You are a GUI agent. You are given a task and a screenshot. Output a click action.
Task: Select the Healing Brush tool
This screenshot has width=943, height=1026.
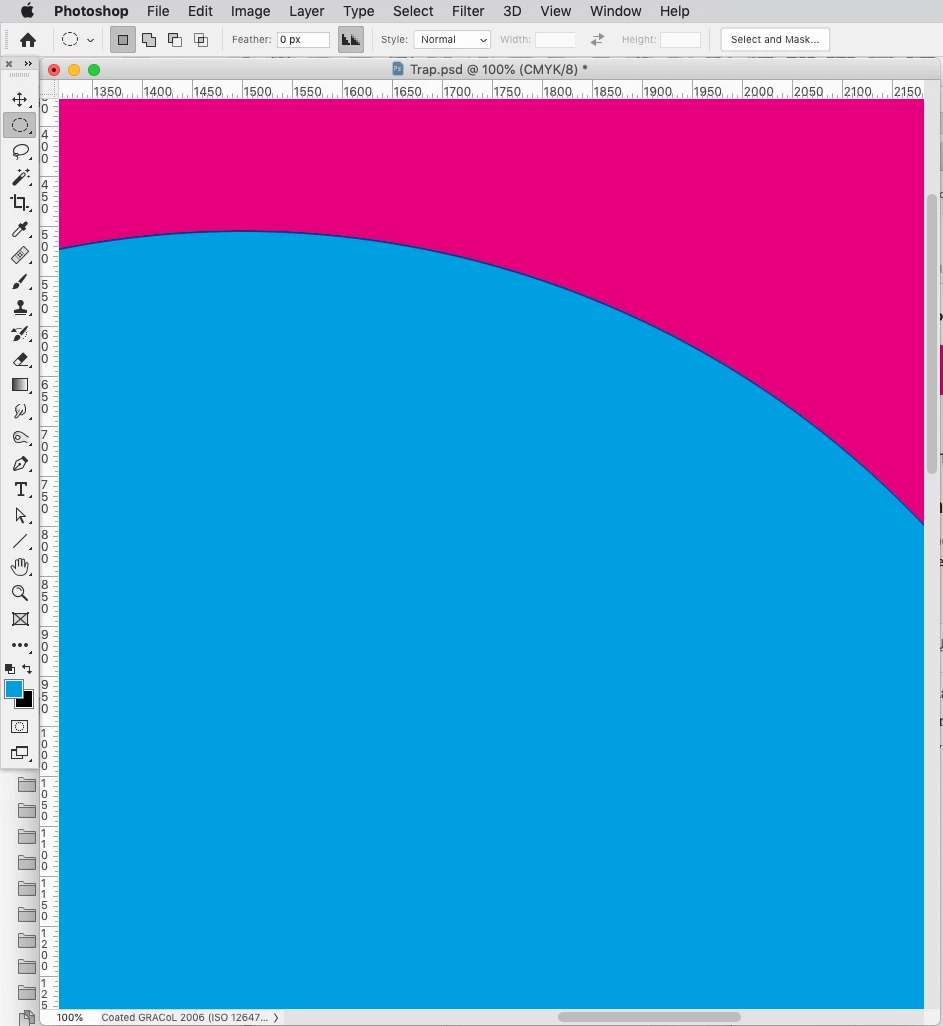(x=20, y=255)
